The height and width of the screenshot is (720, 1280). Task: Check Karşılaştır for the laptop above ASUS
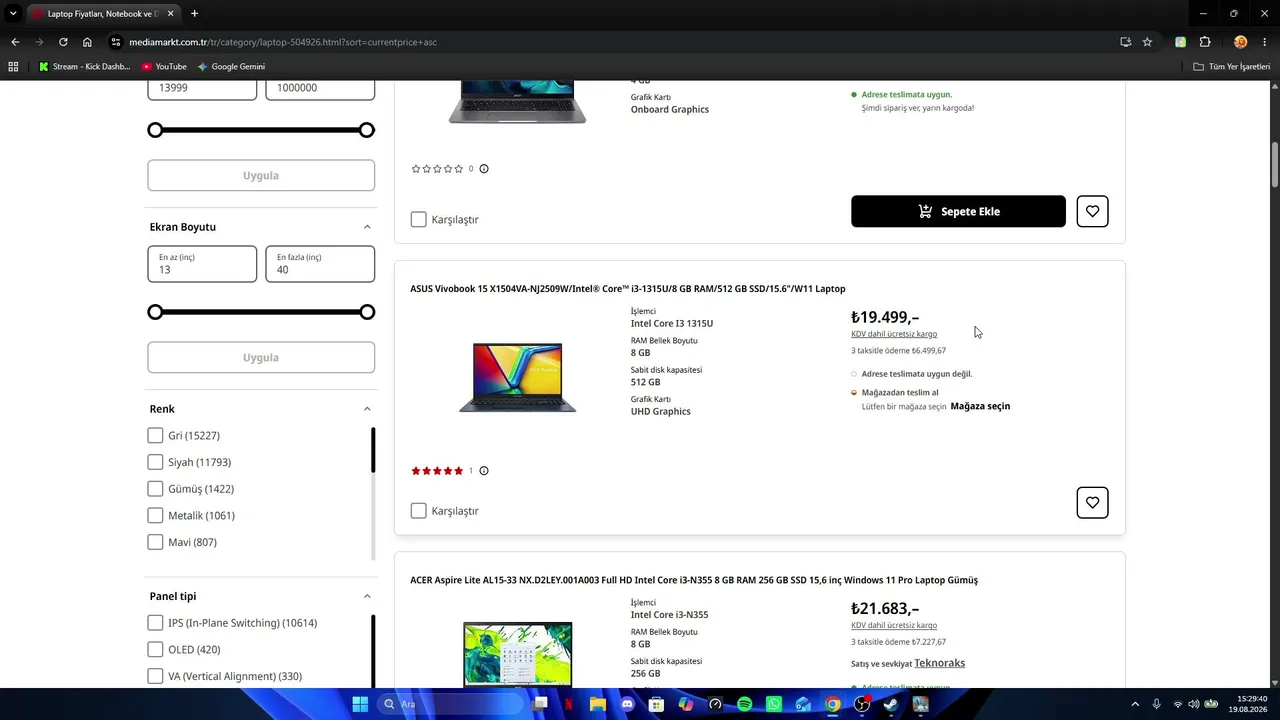coord(419,219)
